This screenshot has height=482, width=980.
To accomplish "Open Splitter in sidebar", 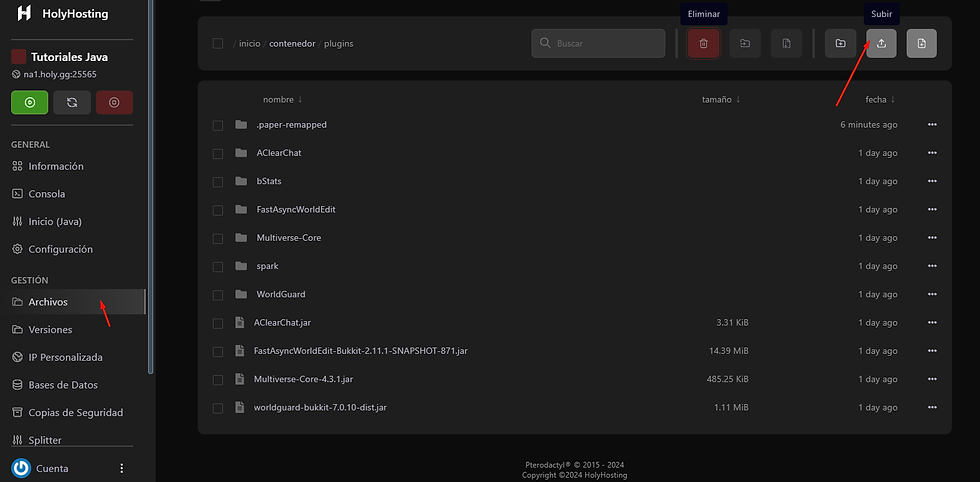I will [x=45, y=440].
